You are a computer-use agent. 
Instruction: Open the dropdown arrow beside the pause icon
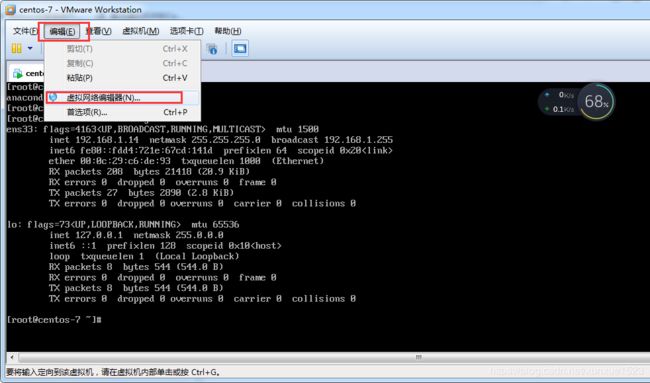point(30,48)
